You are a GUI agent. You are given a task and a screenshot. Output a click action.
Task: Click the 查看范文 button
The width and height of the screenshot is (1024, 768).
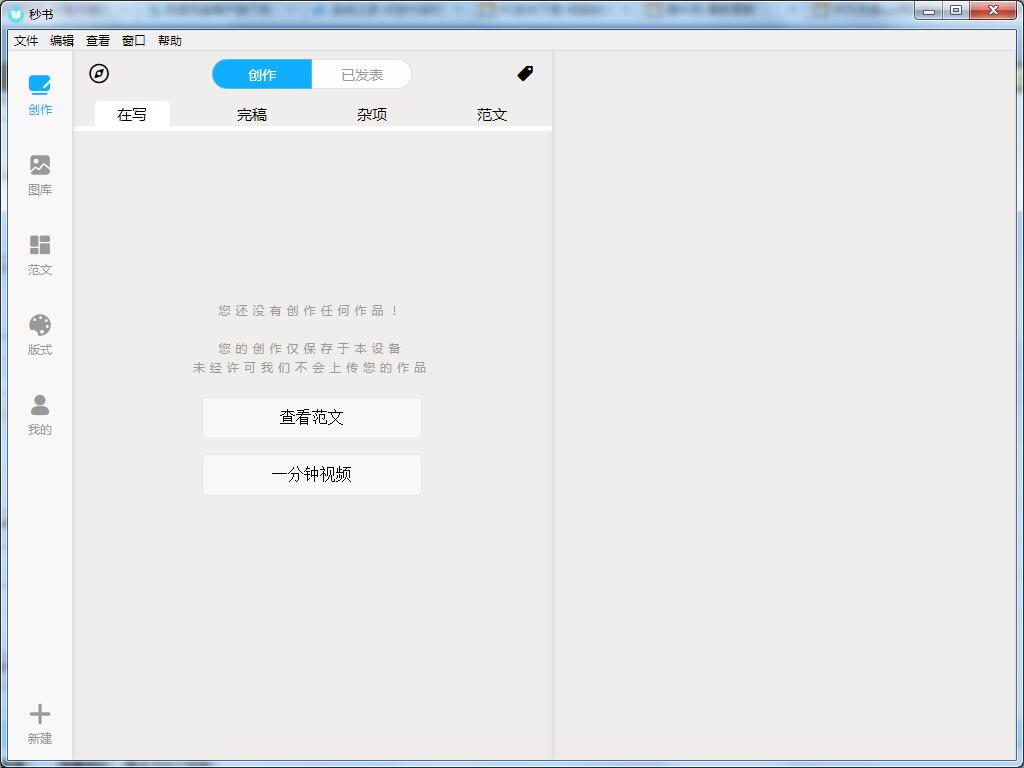click(x=312, y=418)
